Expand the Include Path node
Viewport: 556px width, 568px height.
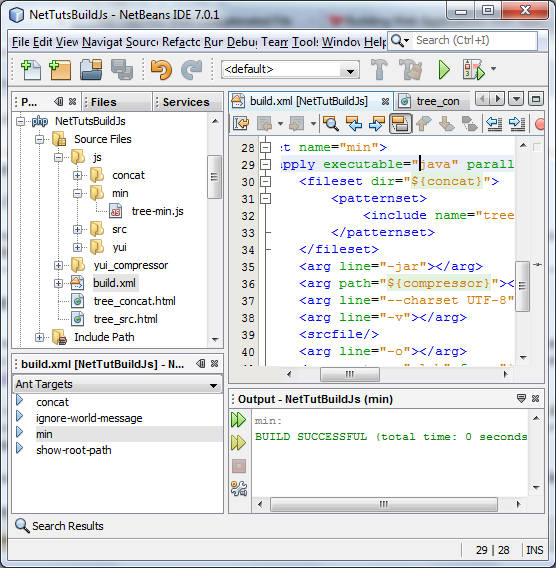tap(39, 337)
